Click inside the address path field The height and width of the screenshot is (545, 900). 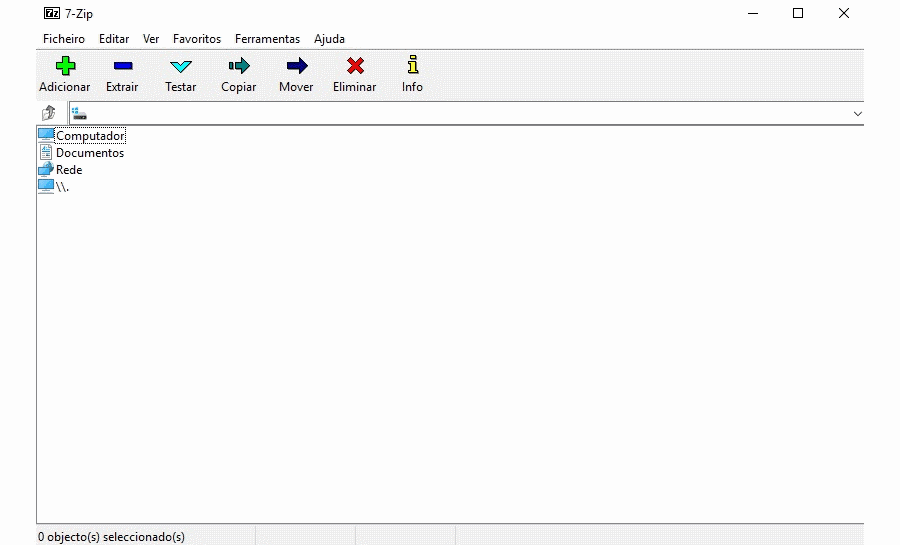466,114
